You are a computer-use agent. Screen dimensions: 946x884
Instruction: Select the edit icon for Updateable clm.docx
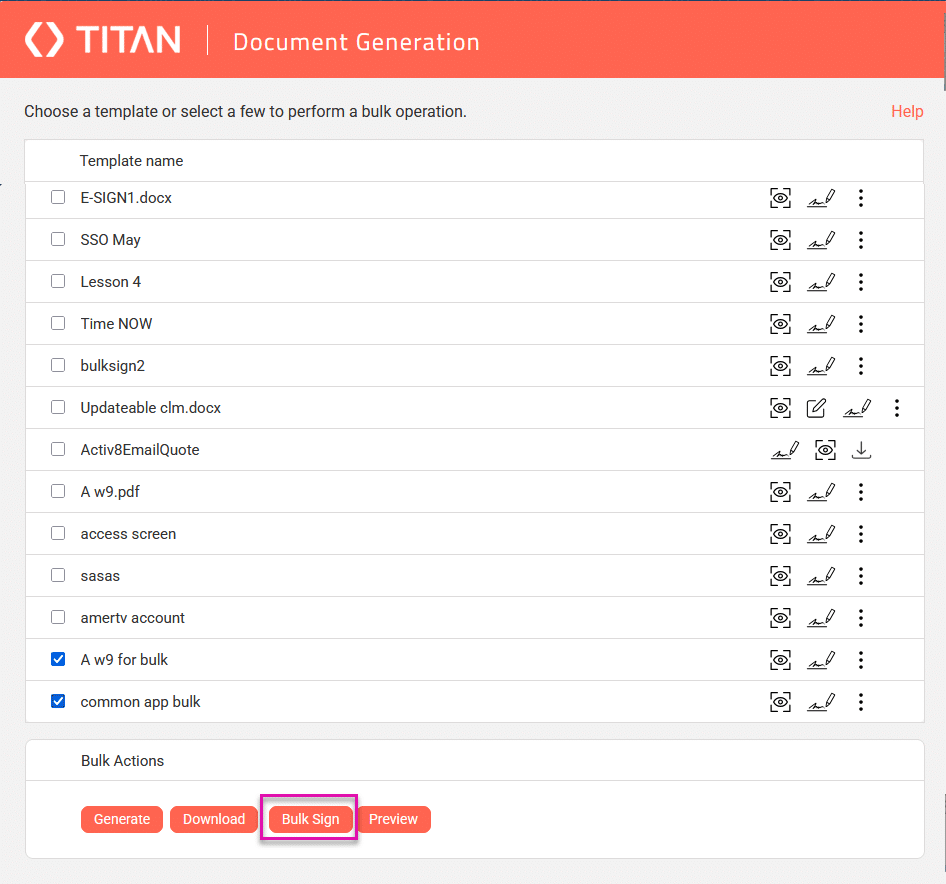pos(815,407)
